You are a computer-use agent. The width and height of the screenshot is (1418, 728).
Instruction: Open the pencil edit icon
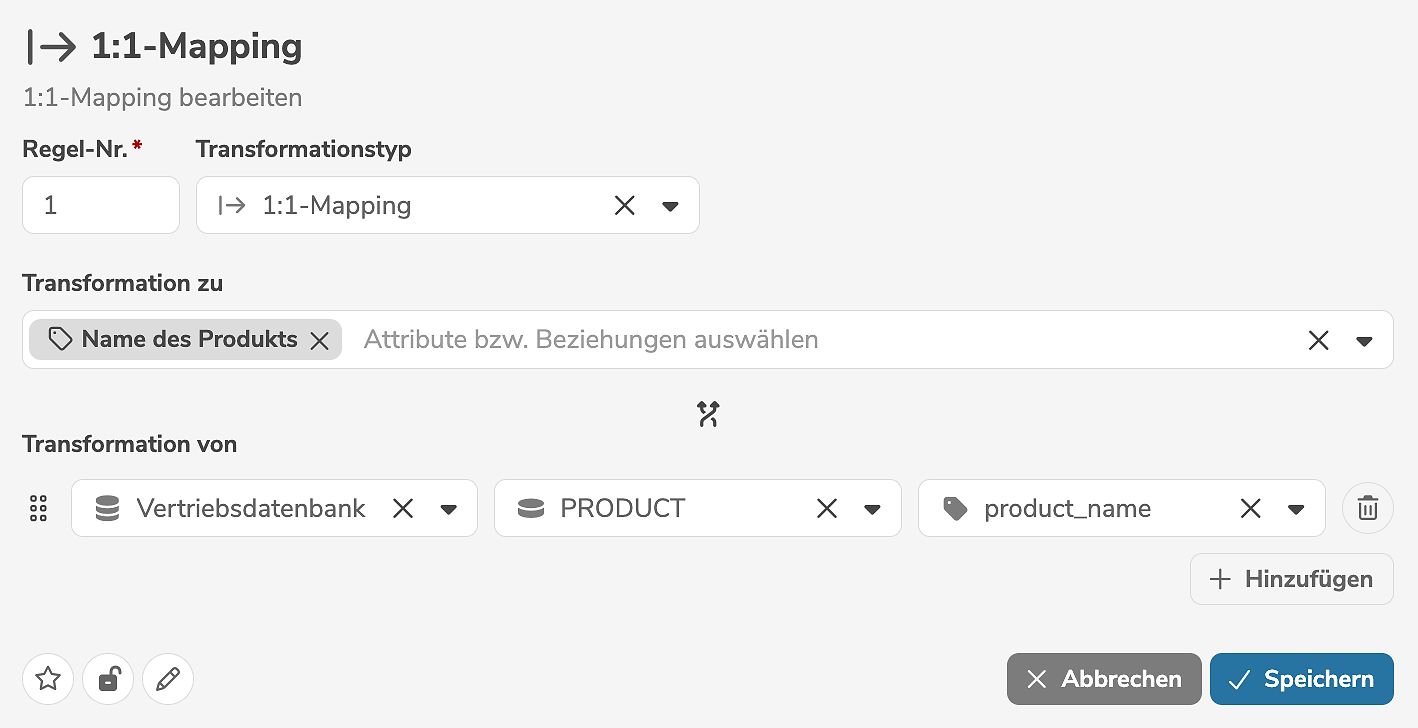[x=167, y=679]
